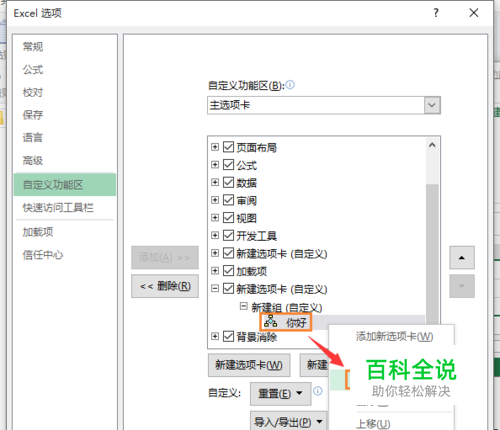The width and height of the screenshot is (500, 430).
Task: Select the 背景消除 row text
Action: [x=257, y=337]
